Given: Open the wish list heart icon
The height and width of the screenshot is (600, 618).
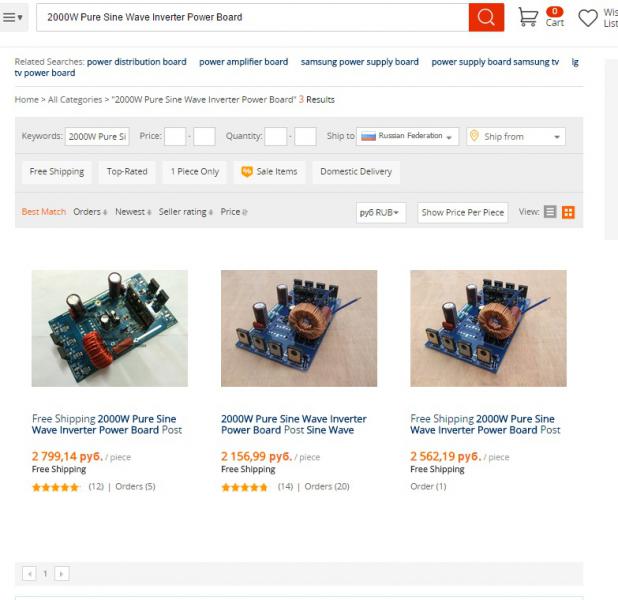Looking at the screenshot, I should 588,18.
